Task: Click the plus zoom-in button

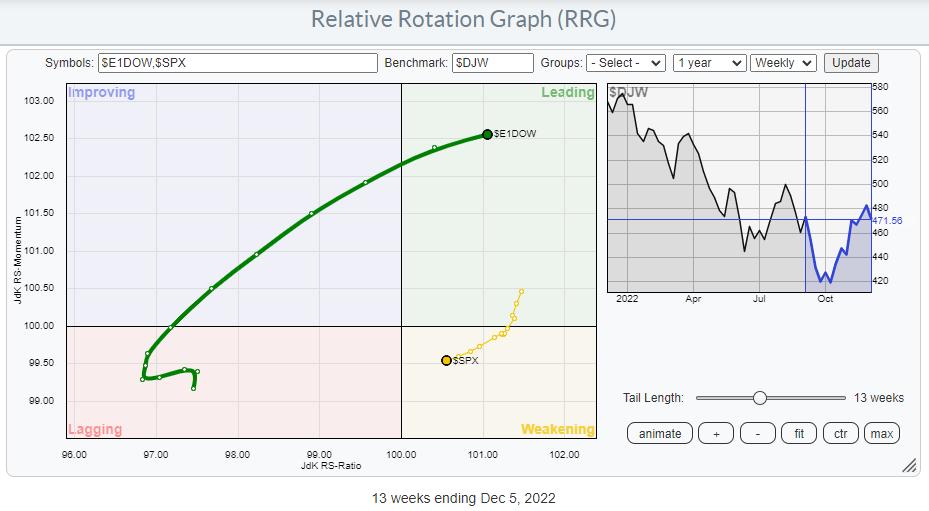Action: (x=715, y=433)
